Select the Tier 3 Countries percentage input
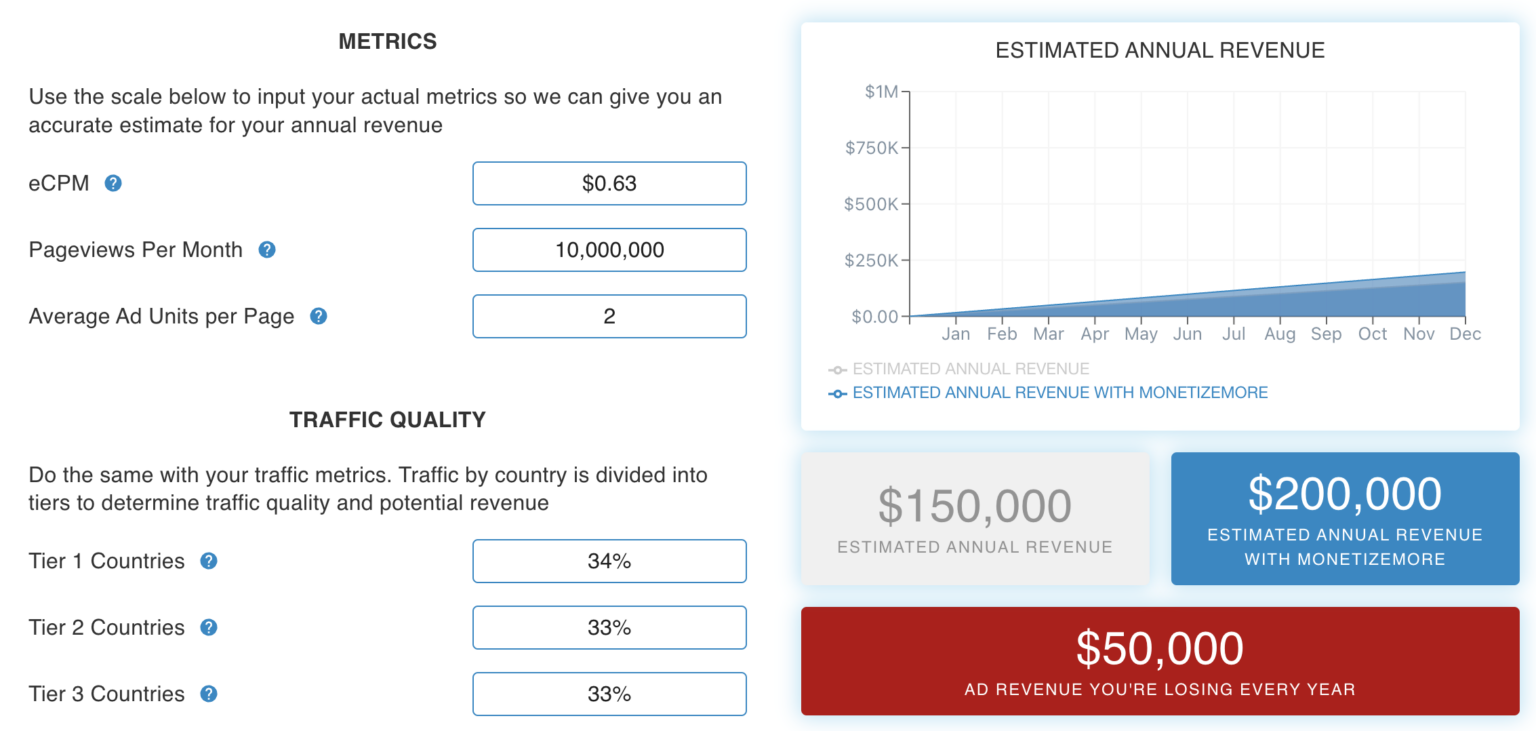Screen dimensions: 1536x731 coord(609,694)
